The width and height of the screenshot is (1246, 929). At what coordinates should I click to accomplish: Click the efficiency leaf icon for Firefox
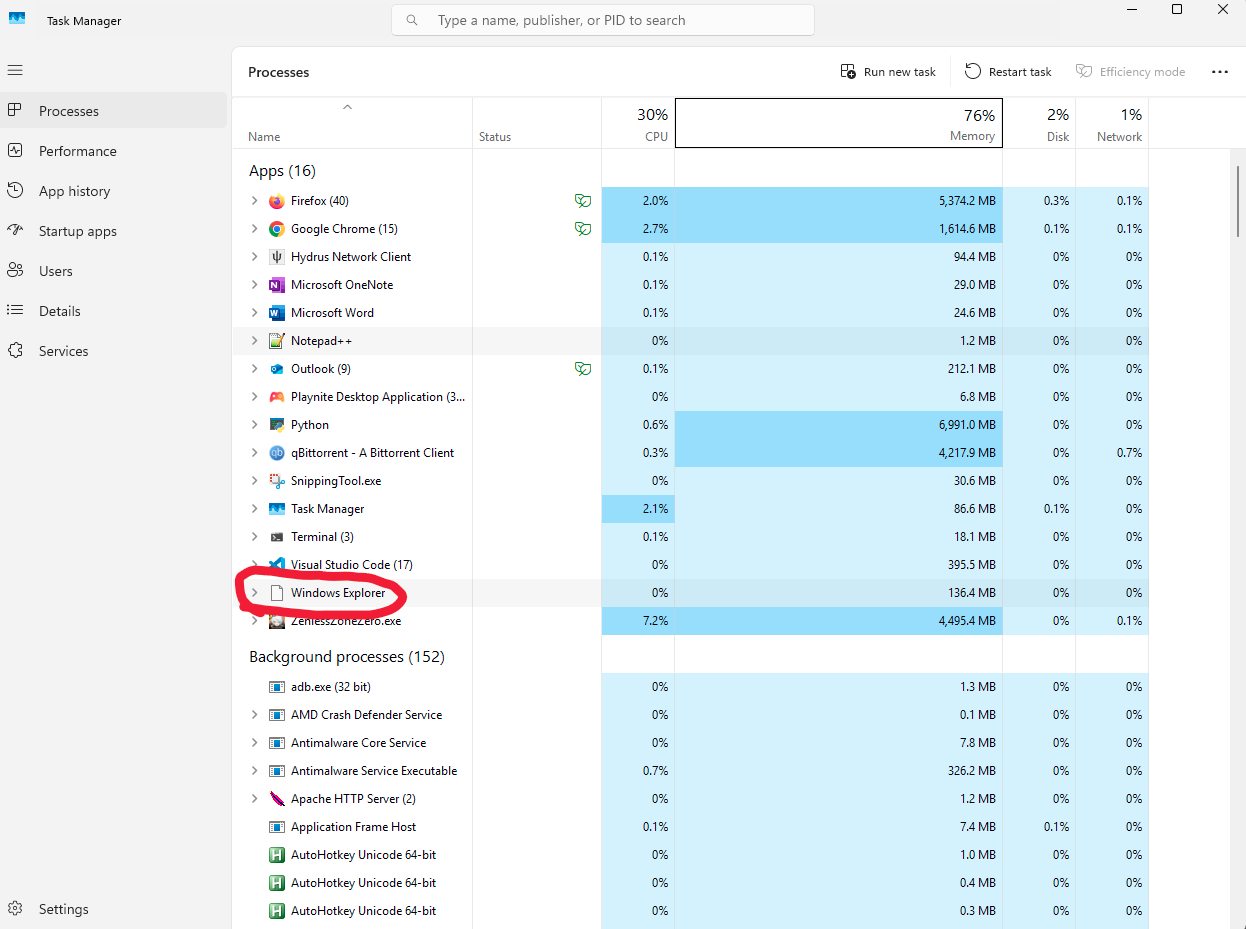tap(582, 201)
